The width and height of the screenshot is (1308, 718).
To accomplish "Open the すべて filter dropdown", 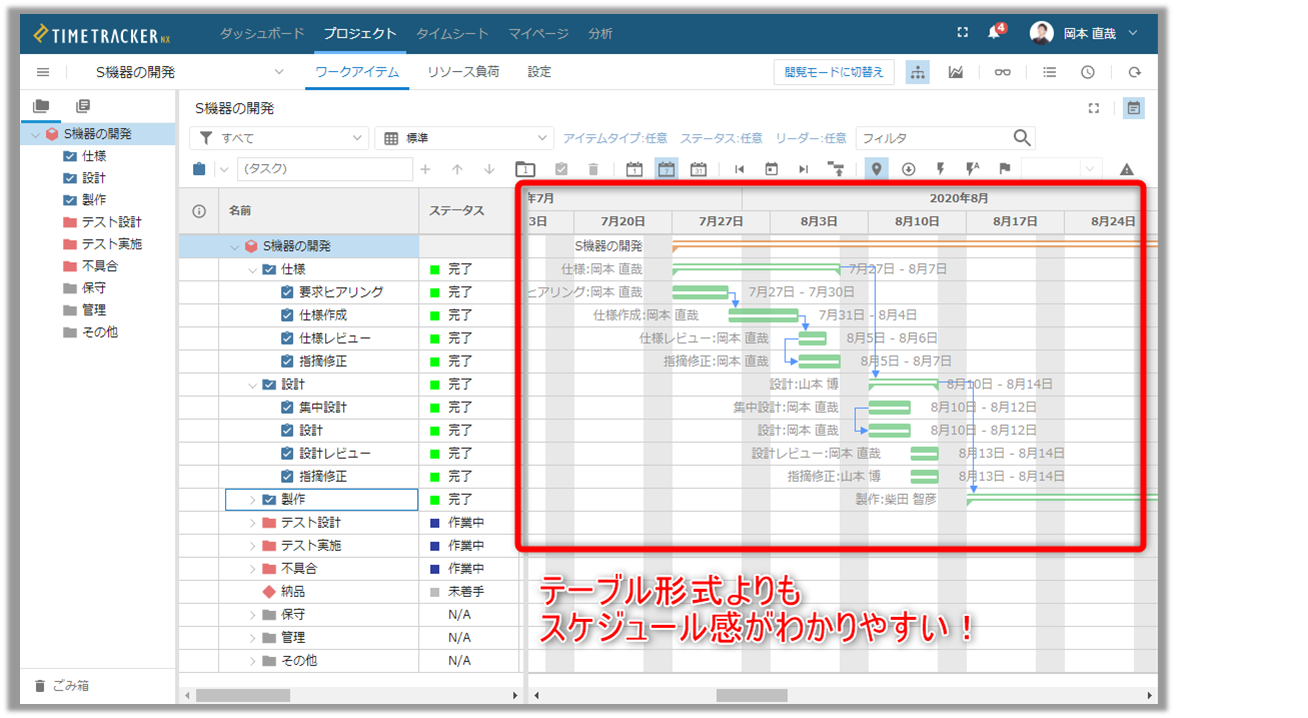I will (279, 138).
